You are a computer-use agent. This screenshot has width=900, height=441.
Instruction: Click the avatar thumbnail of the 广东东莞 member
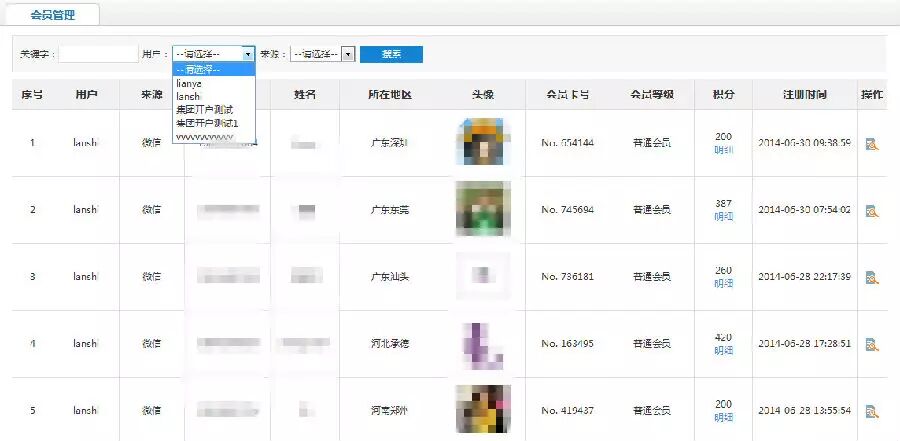[483, 209]
